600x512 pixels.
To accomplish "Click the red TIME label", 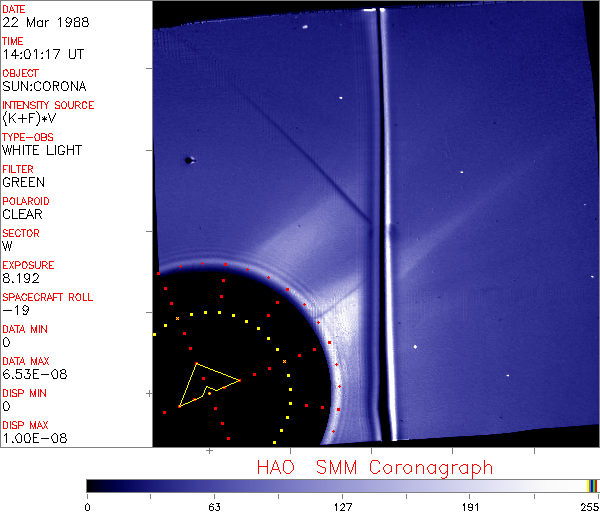I will (13, 41).
